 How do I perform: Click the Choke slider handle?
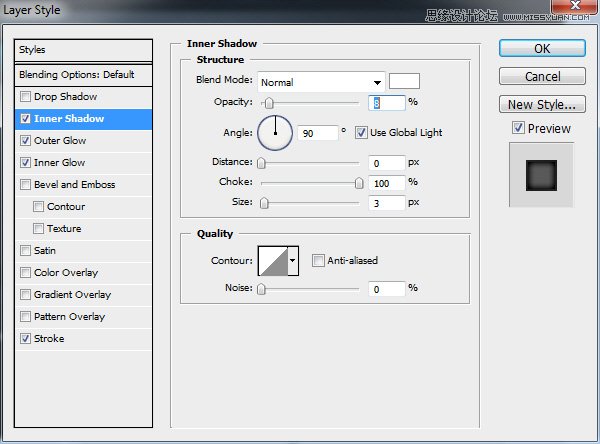pyautogui.click(x=359, y=183)
